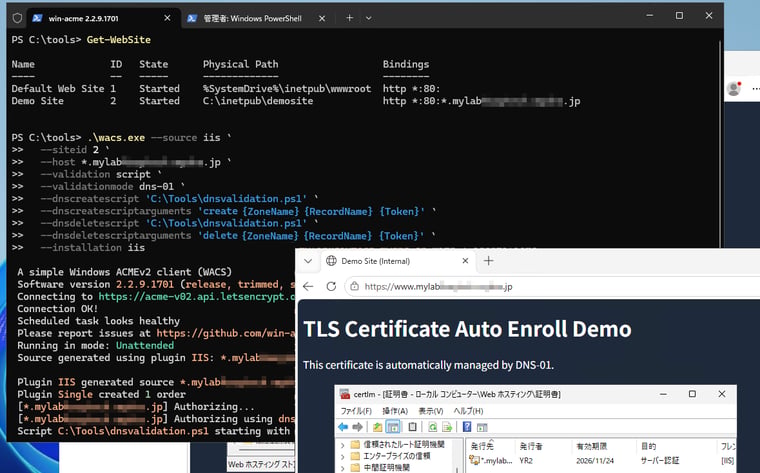Image resolution: width=760 pixels, height=473 pixels.
Task: Click the globe favicon on the Demo Site tab
Action: point(331,261)
